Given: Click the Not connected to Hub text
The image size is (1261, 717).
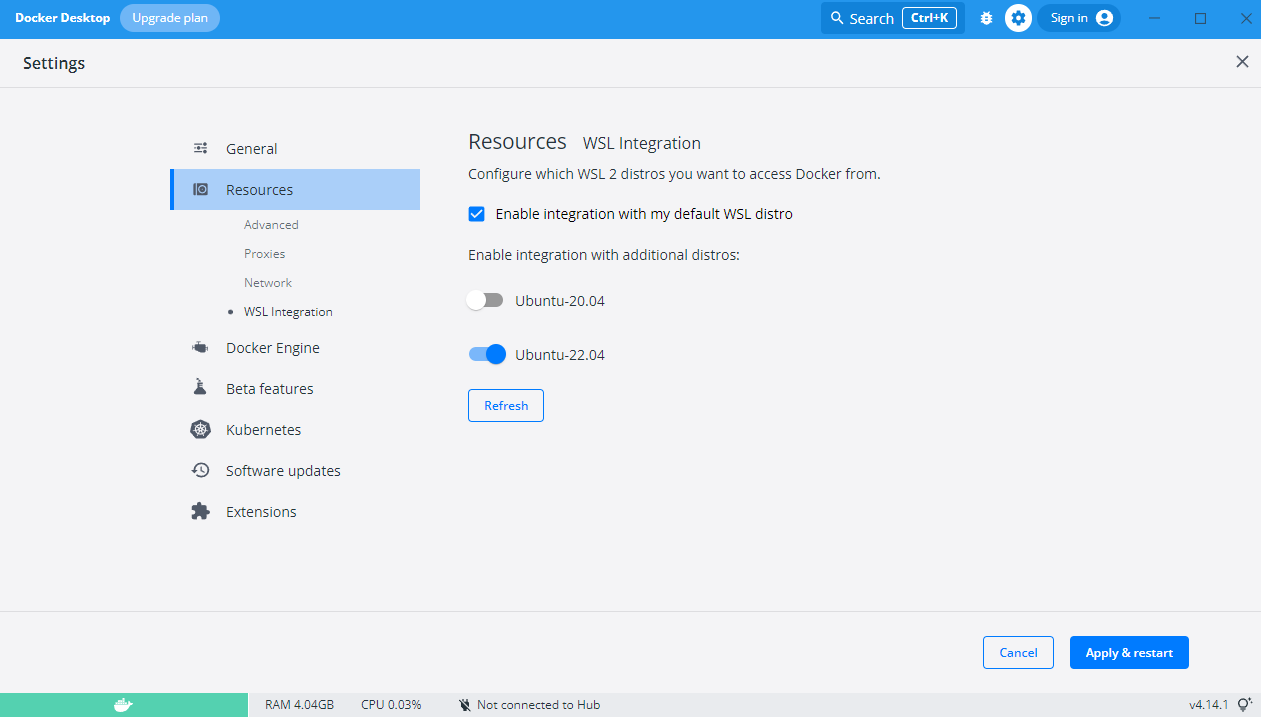Looking at the screenshot, I should [538, 705].
